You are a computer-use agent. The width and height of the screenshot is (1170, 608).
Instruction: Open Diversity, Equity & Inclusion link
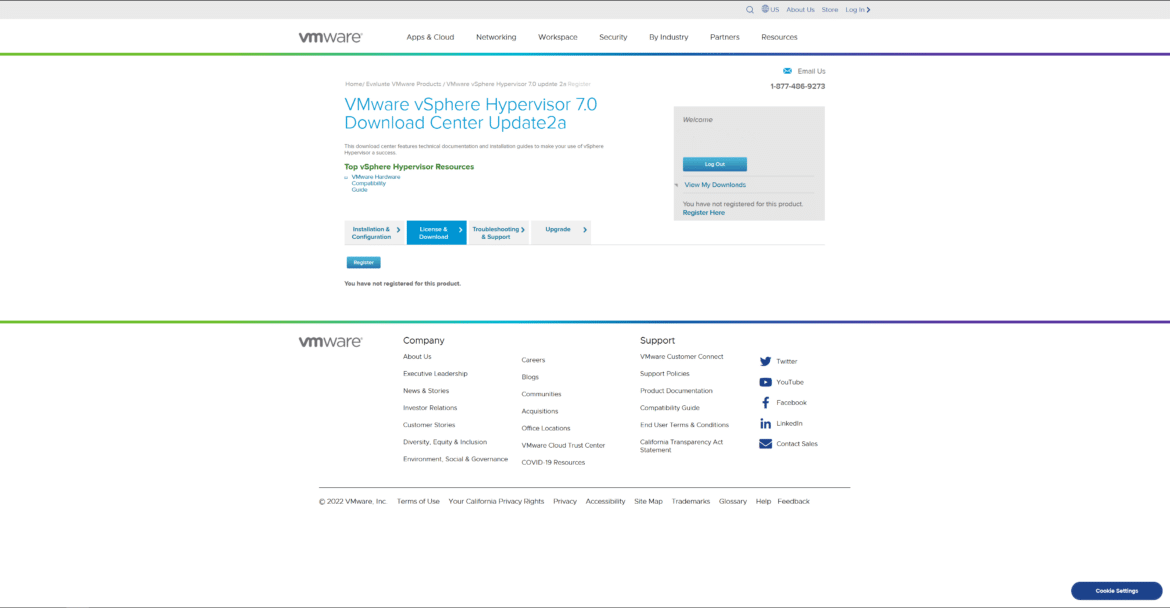coord(445,442)
